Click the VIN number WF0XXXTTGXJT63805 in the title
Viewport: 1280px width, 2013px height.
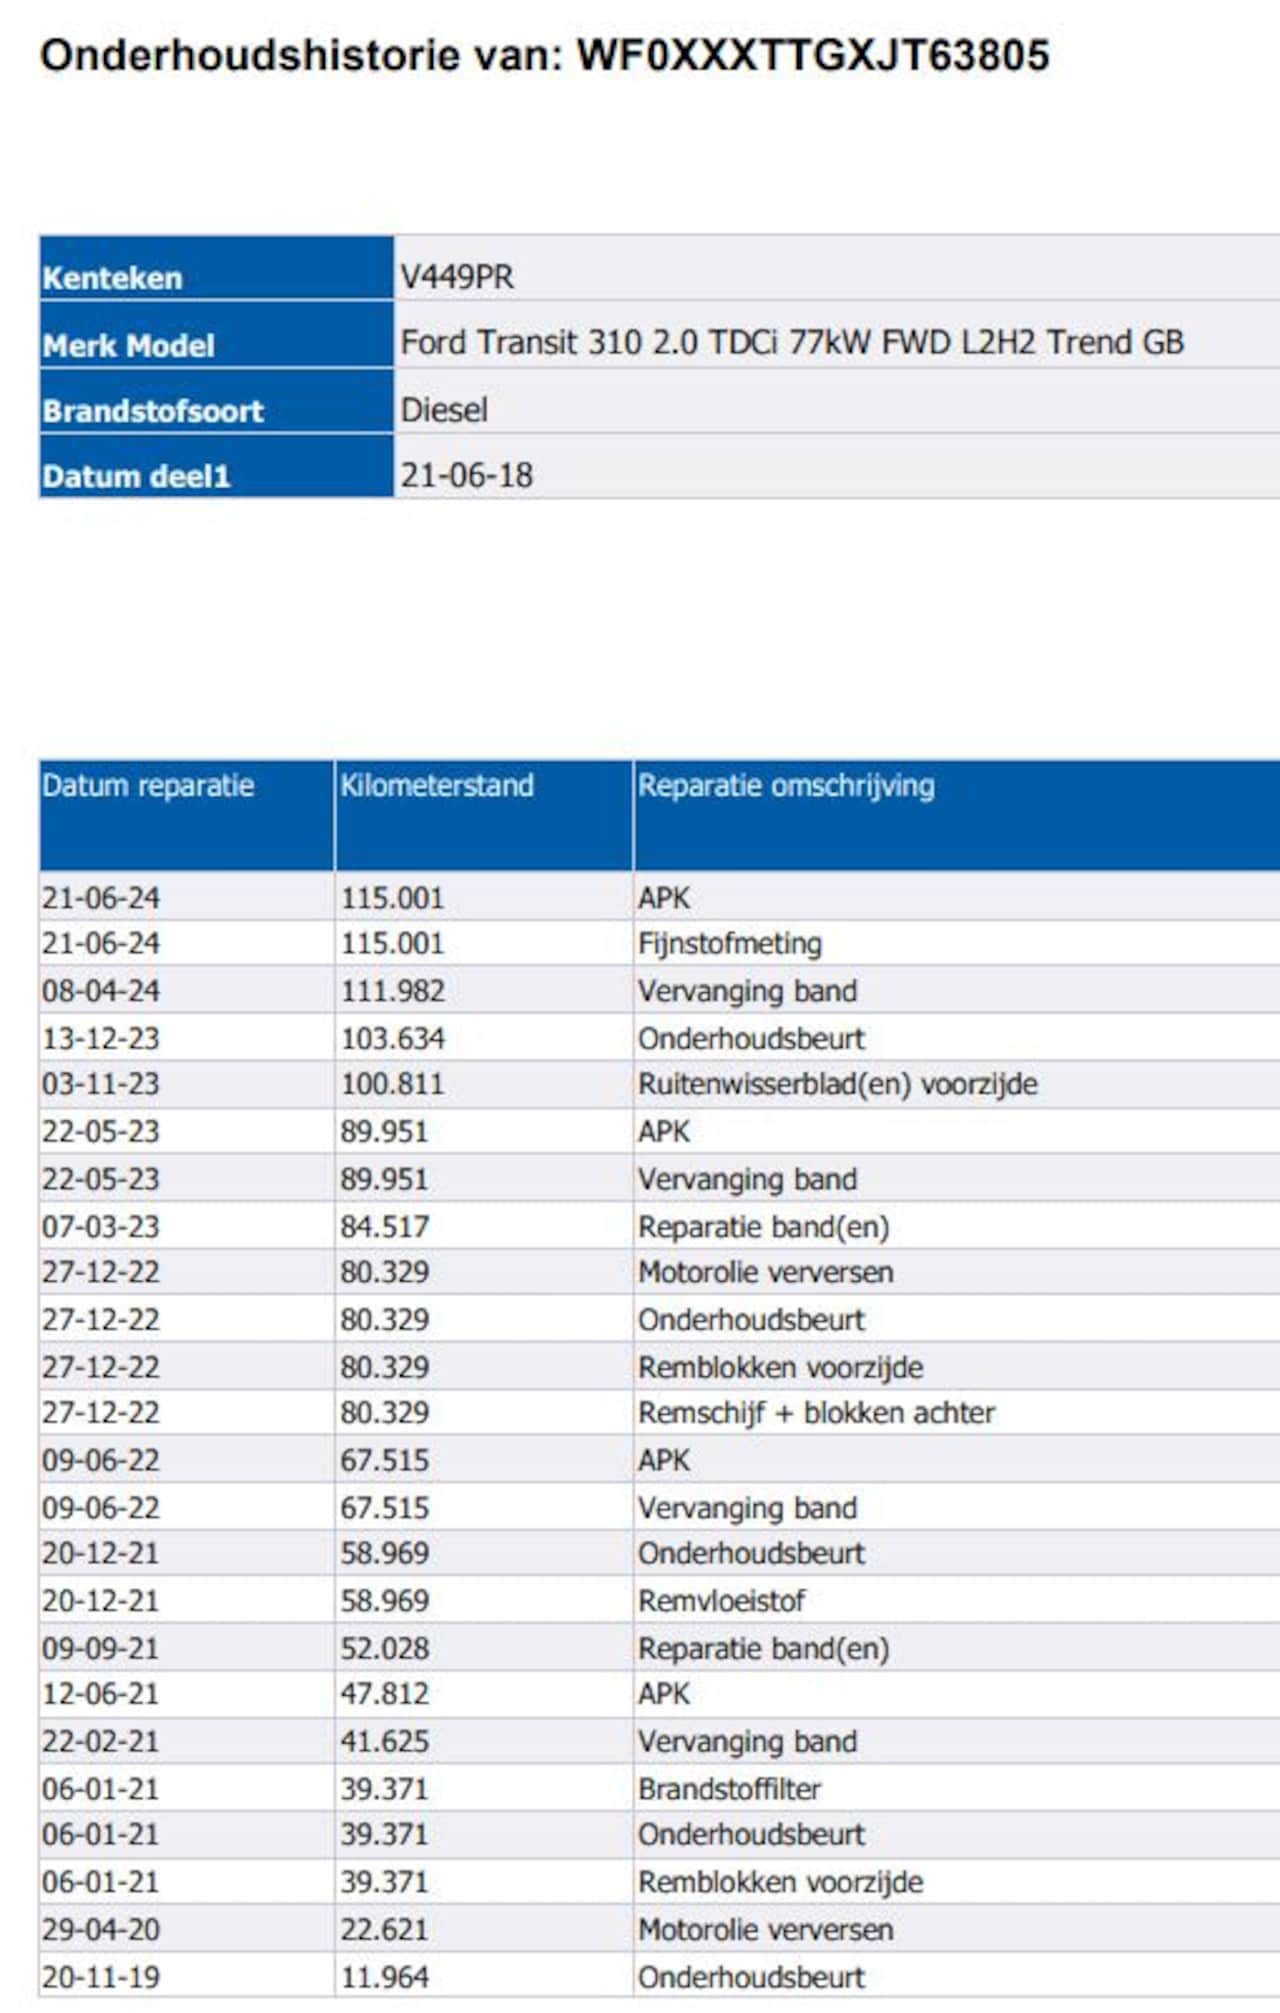(x=812, y=55)
